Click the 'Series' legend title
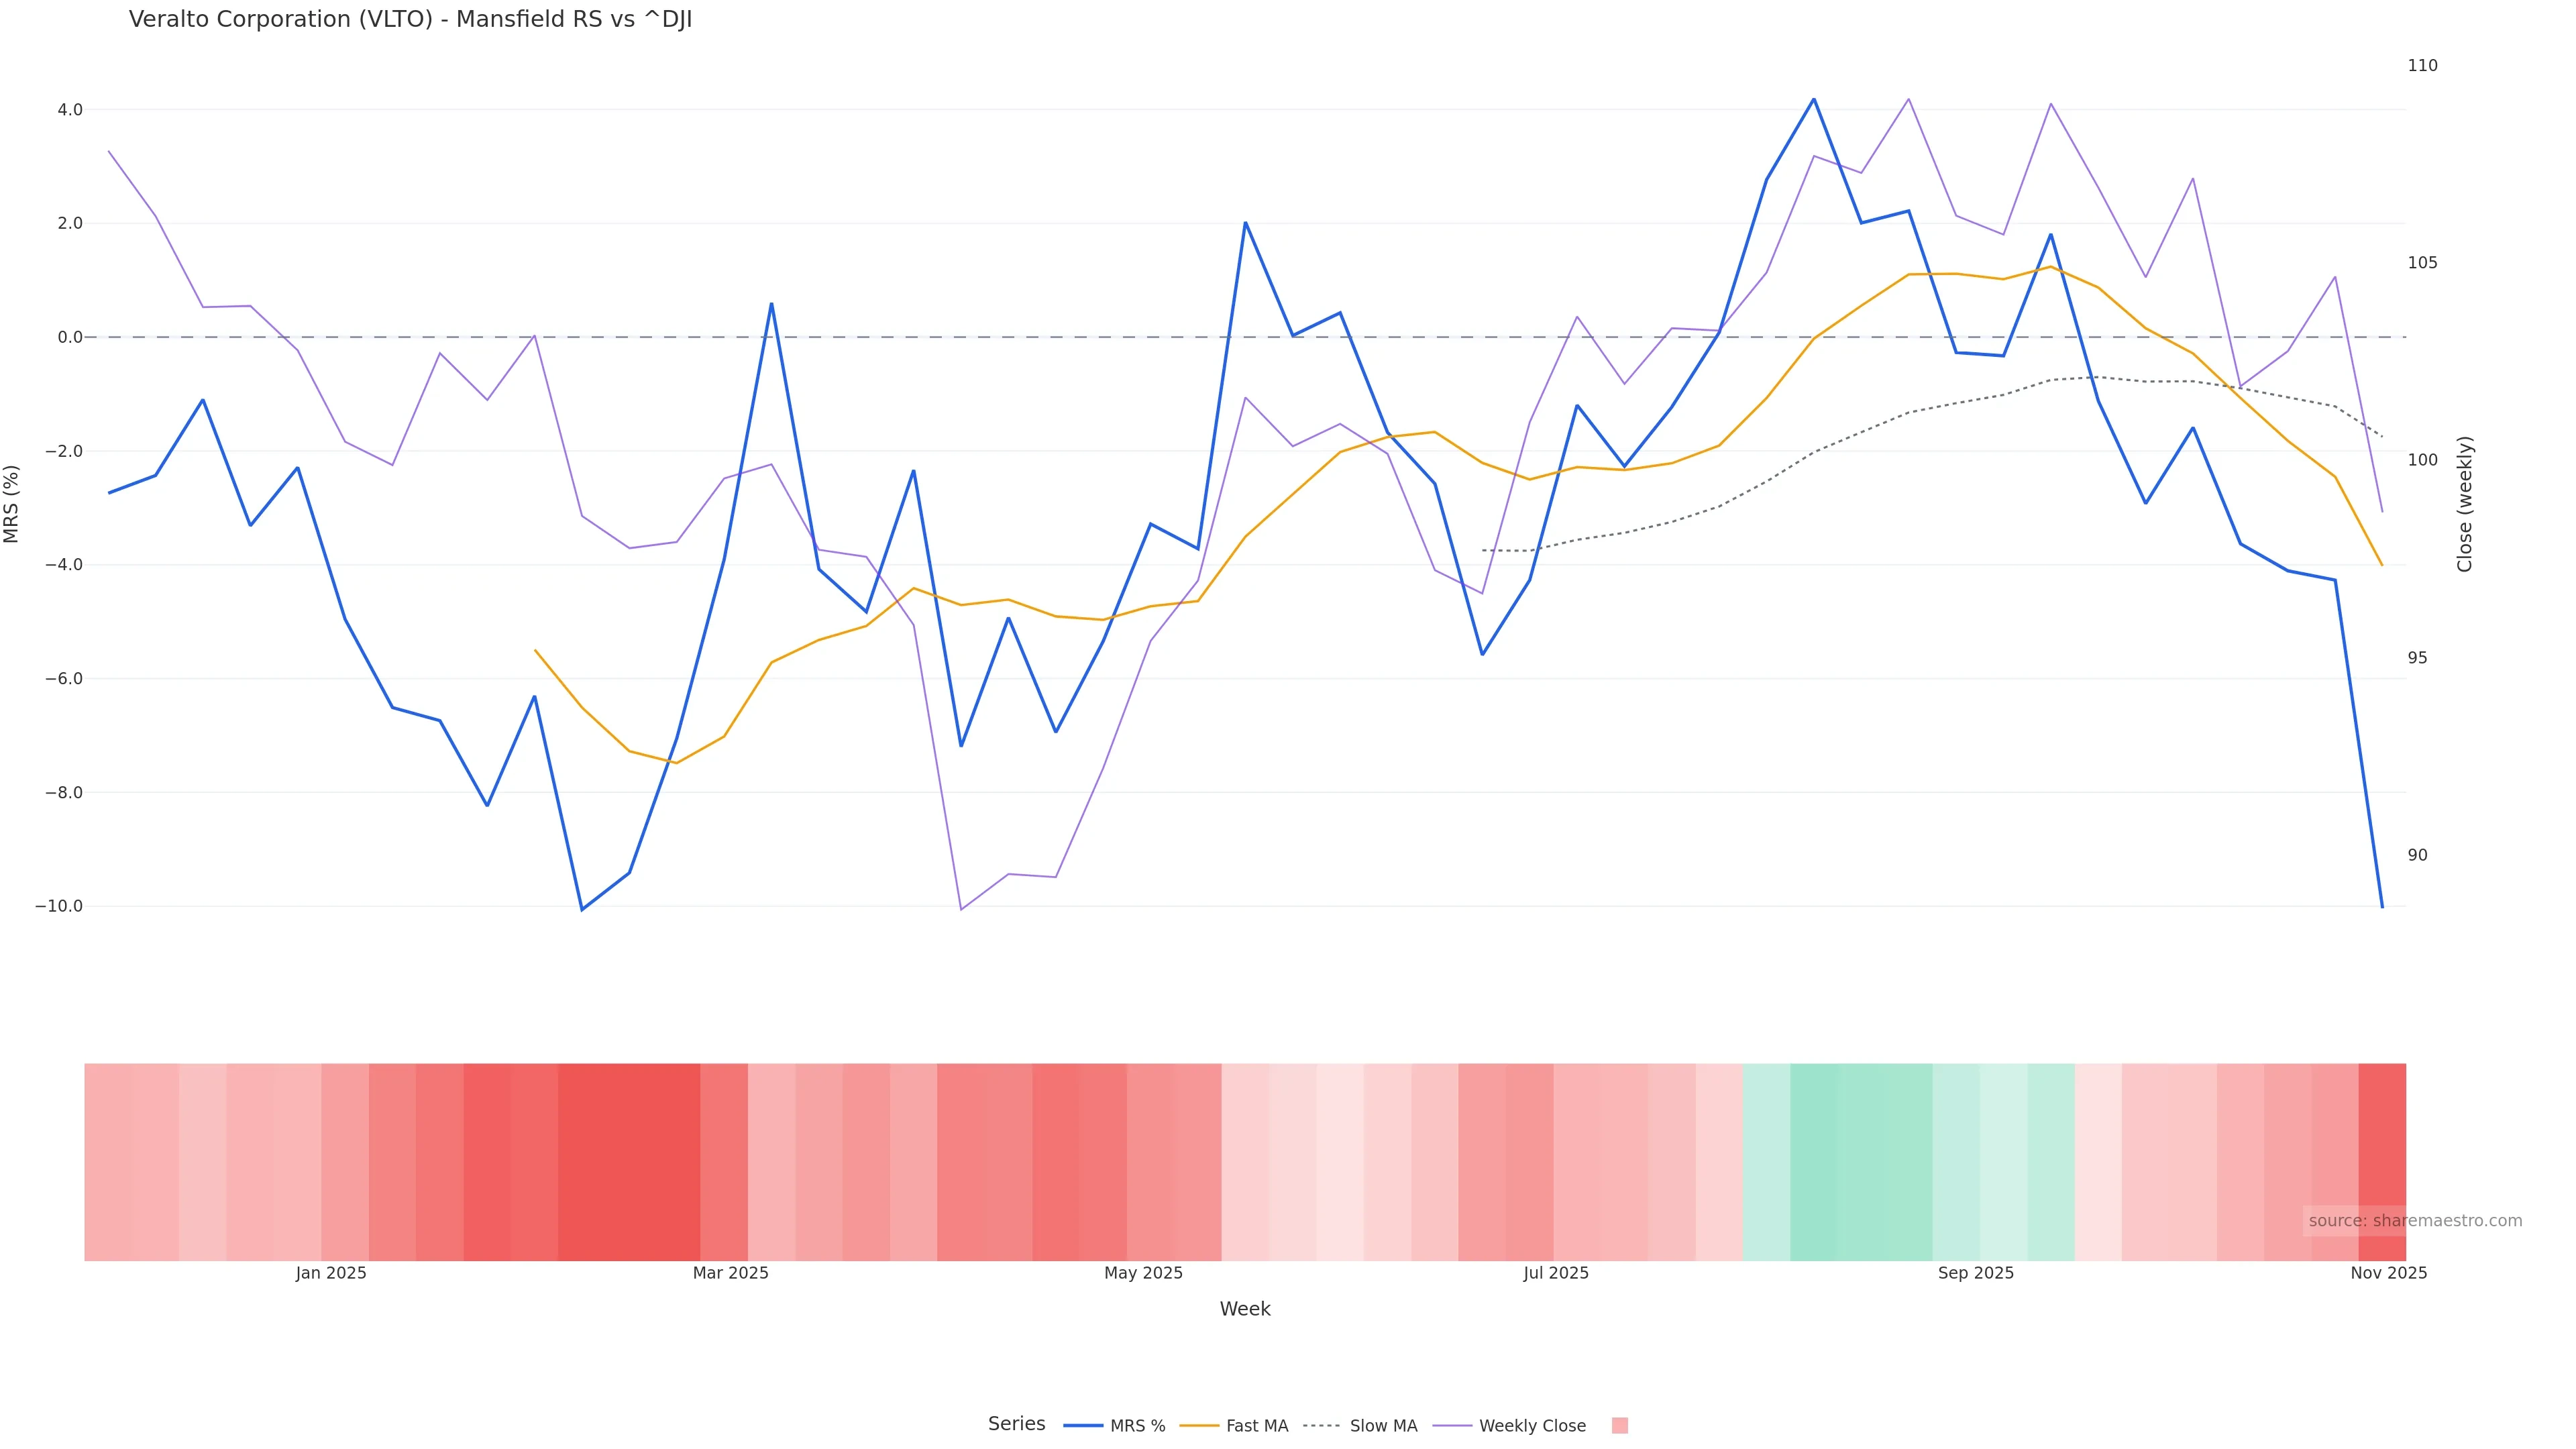 1016,1424
